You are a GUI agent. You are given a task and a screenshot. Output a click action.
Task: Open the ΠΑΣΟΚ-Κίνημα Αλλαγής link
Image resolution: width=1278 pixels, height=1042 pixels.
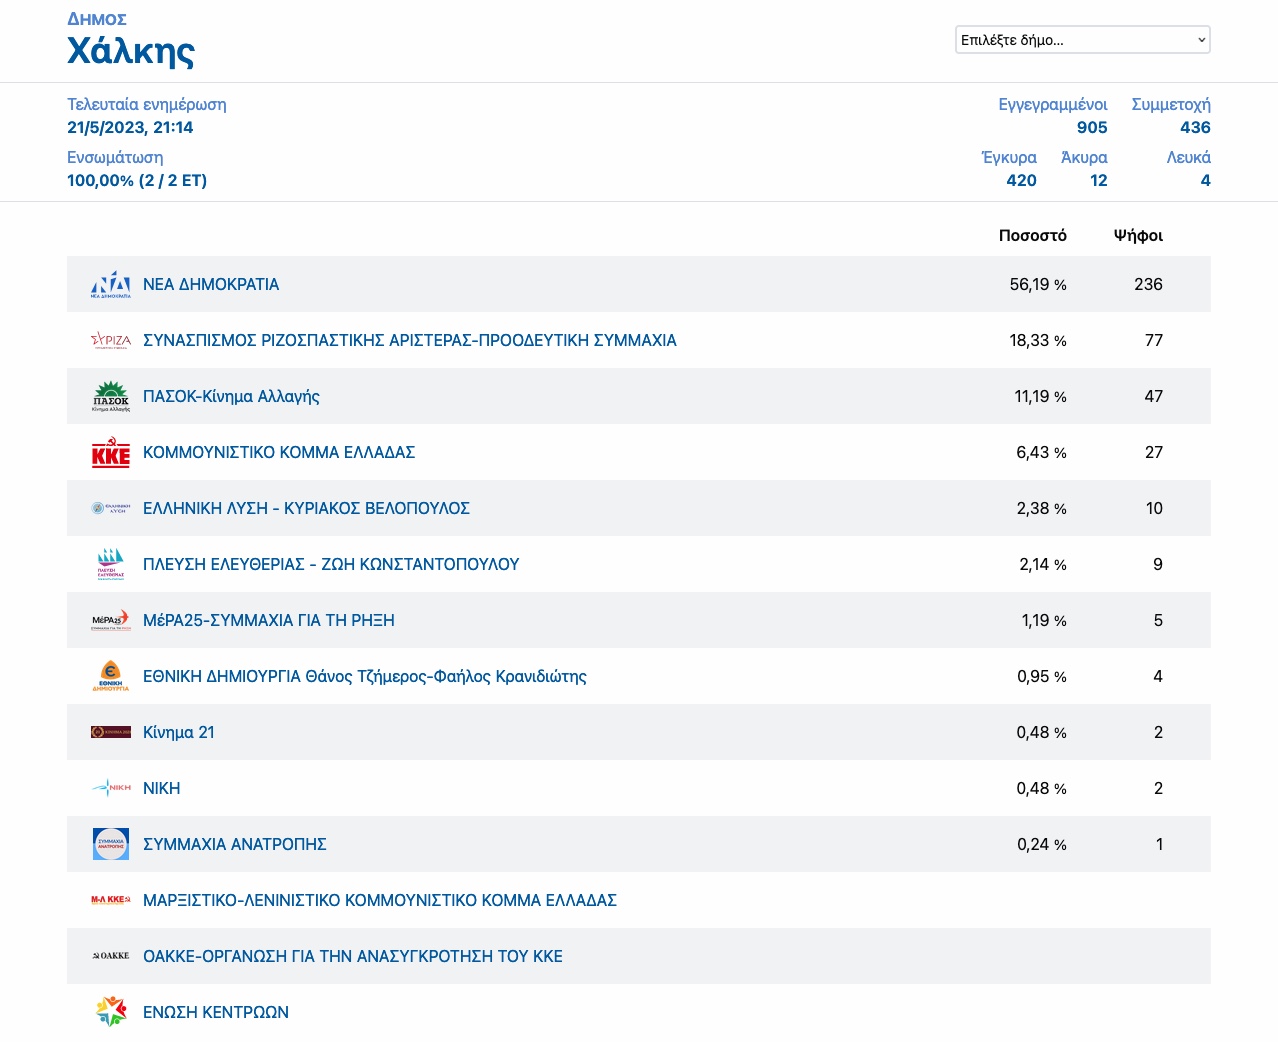pos(231,396)
